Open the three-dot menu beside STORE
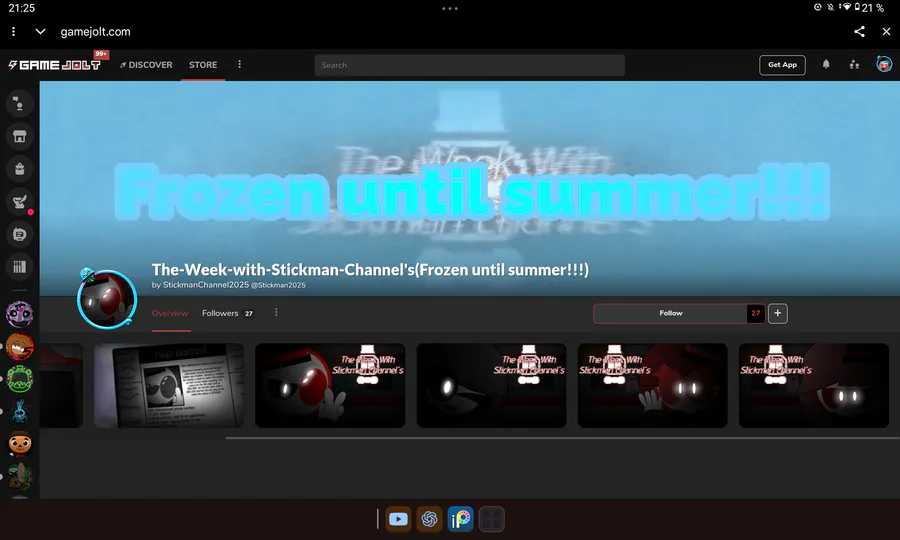The height and width of the screenshot is (540, 900). (239, 64)
